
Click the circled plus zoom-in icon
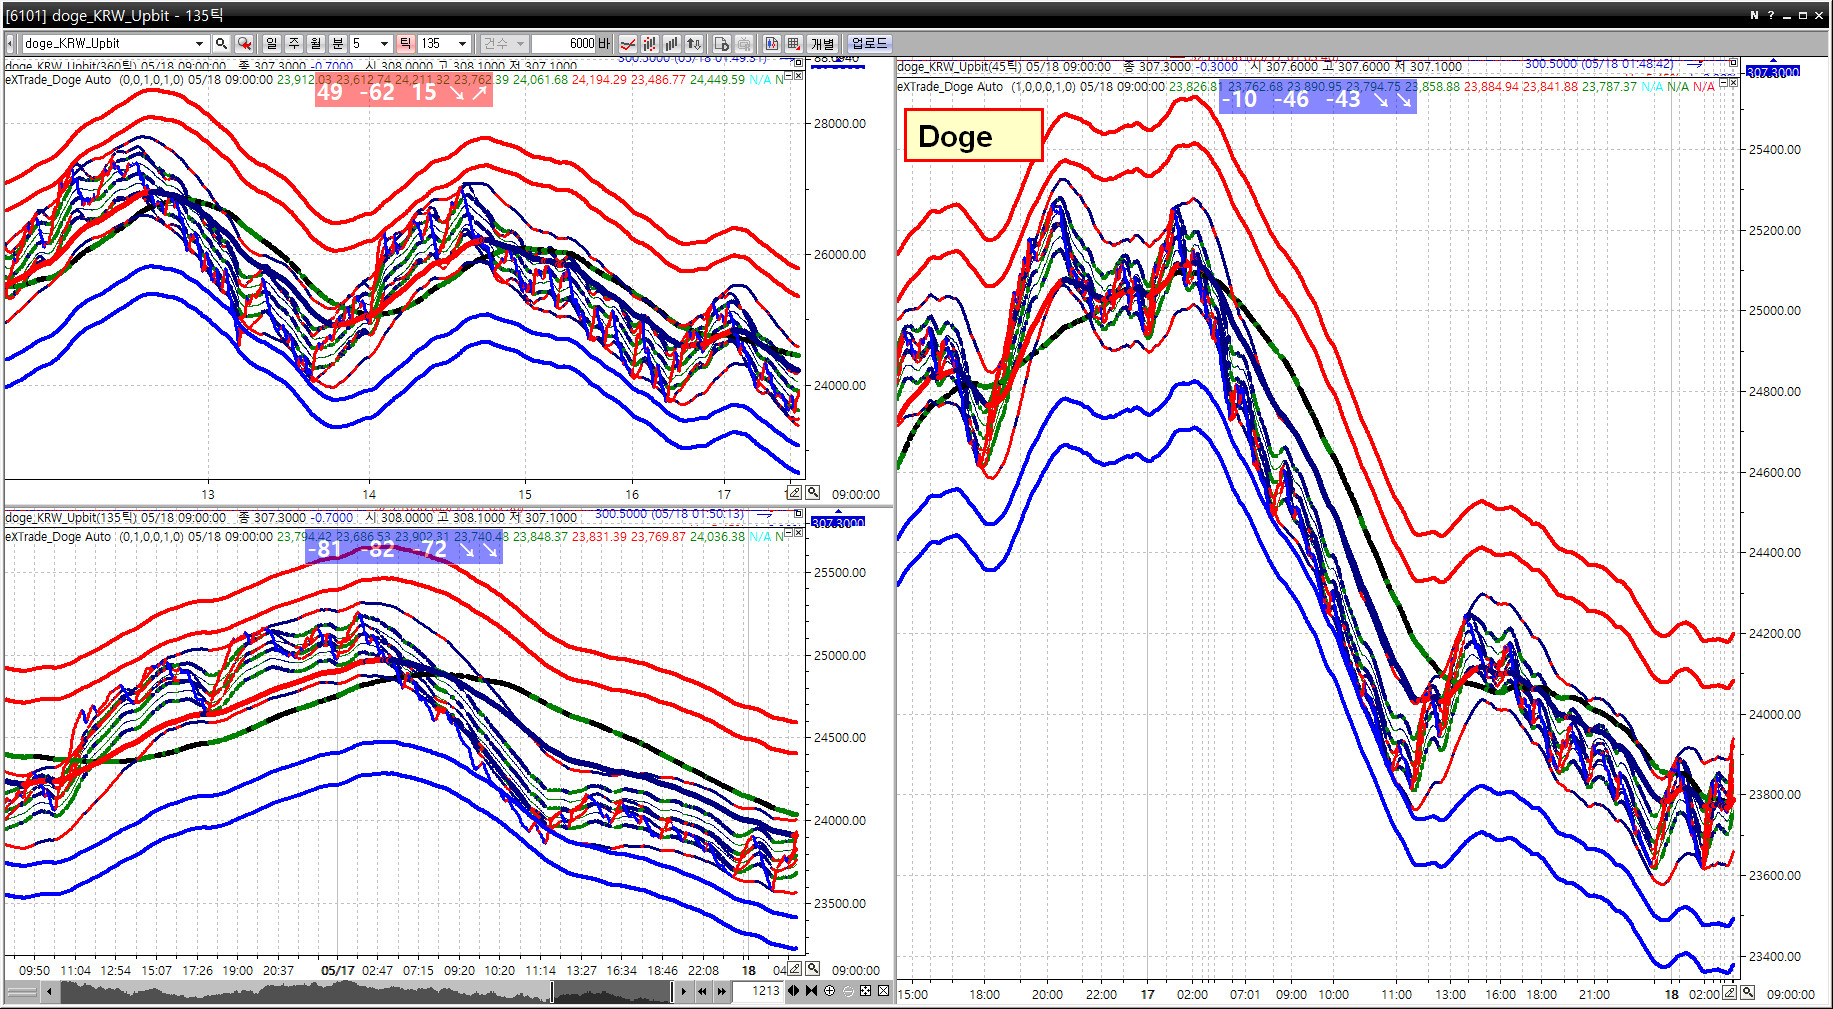(x=829, y=991)
